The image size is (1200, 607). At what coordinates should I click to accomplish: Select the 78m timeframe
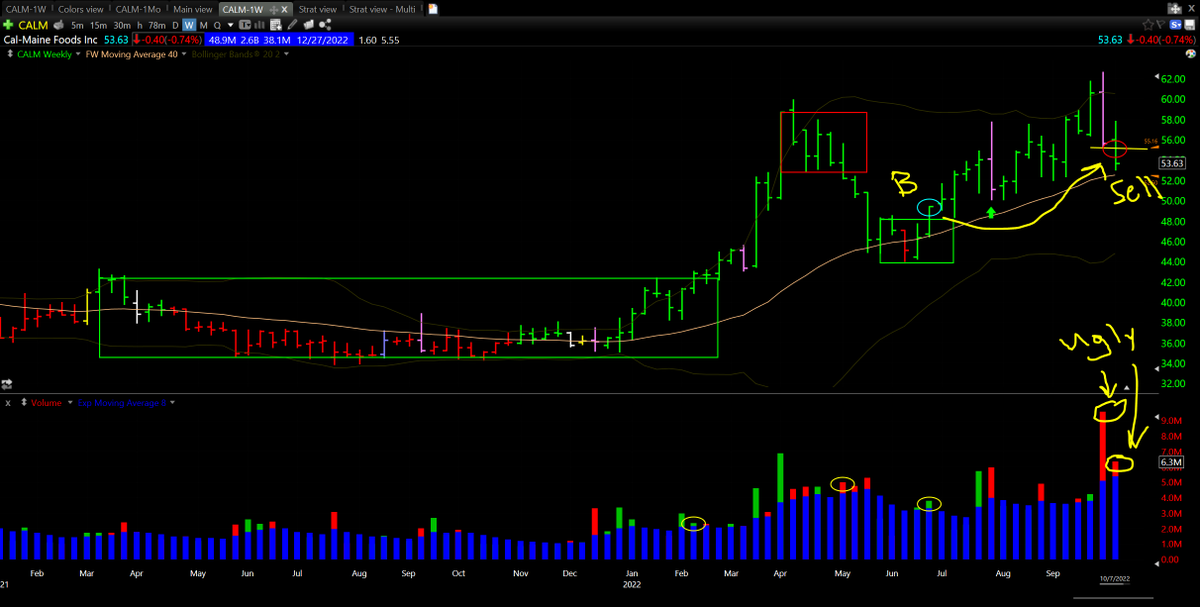tap(157, 25)
